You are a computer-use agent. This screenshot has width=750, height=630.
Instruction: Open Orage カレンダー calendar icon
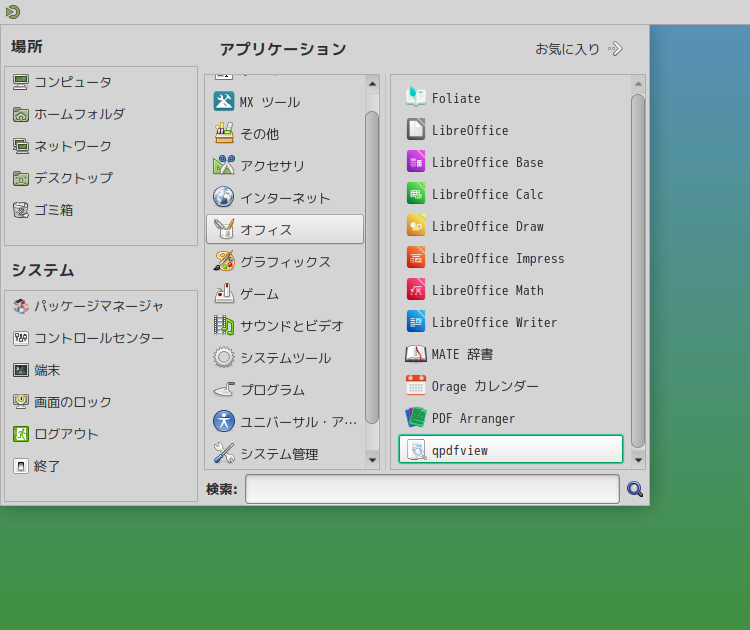point(416,386)
